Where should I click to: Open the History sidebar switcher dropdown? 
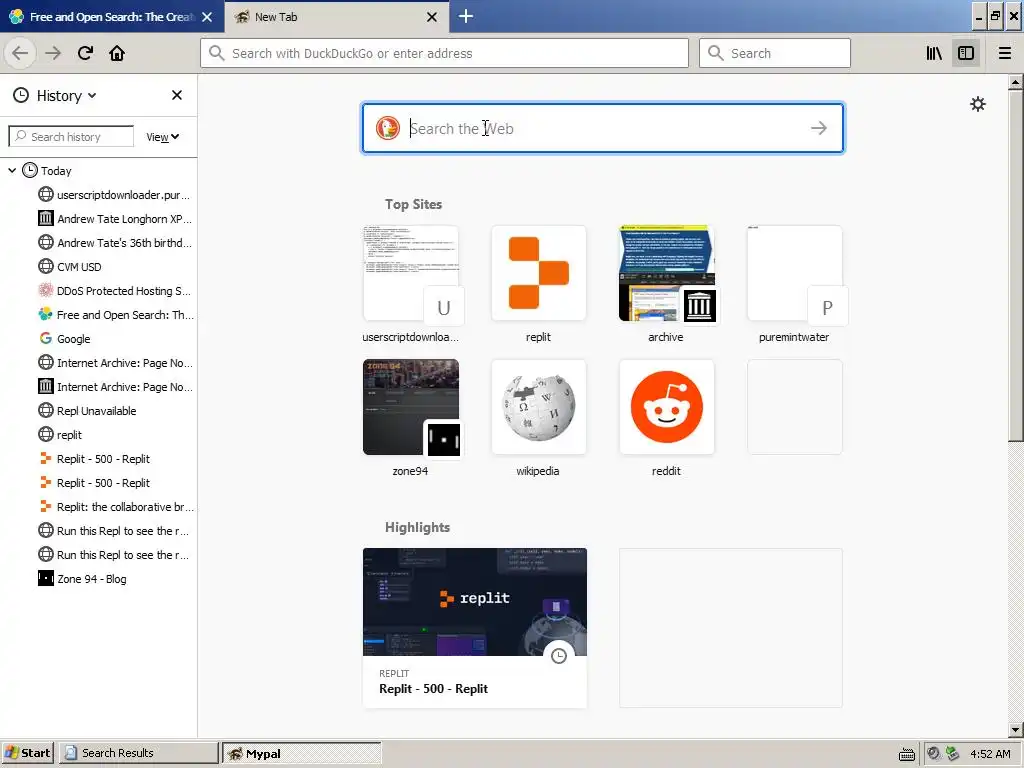coord(55,96)
